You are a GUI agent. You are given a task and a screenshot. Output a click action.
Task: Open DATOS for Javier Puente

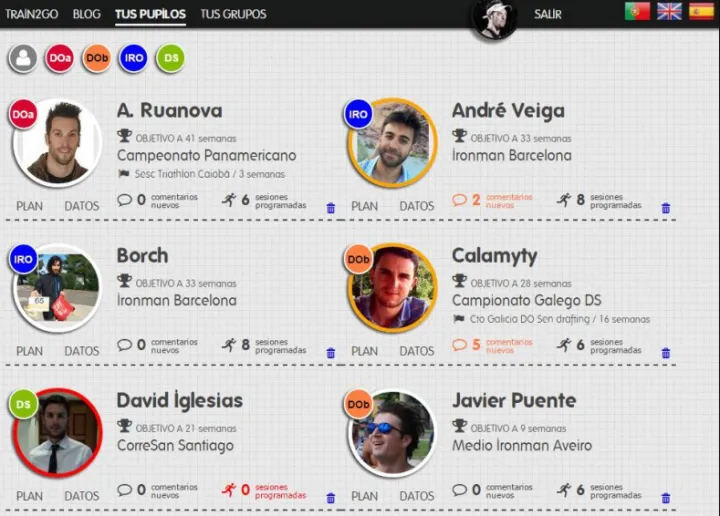[x=416, y=496]
